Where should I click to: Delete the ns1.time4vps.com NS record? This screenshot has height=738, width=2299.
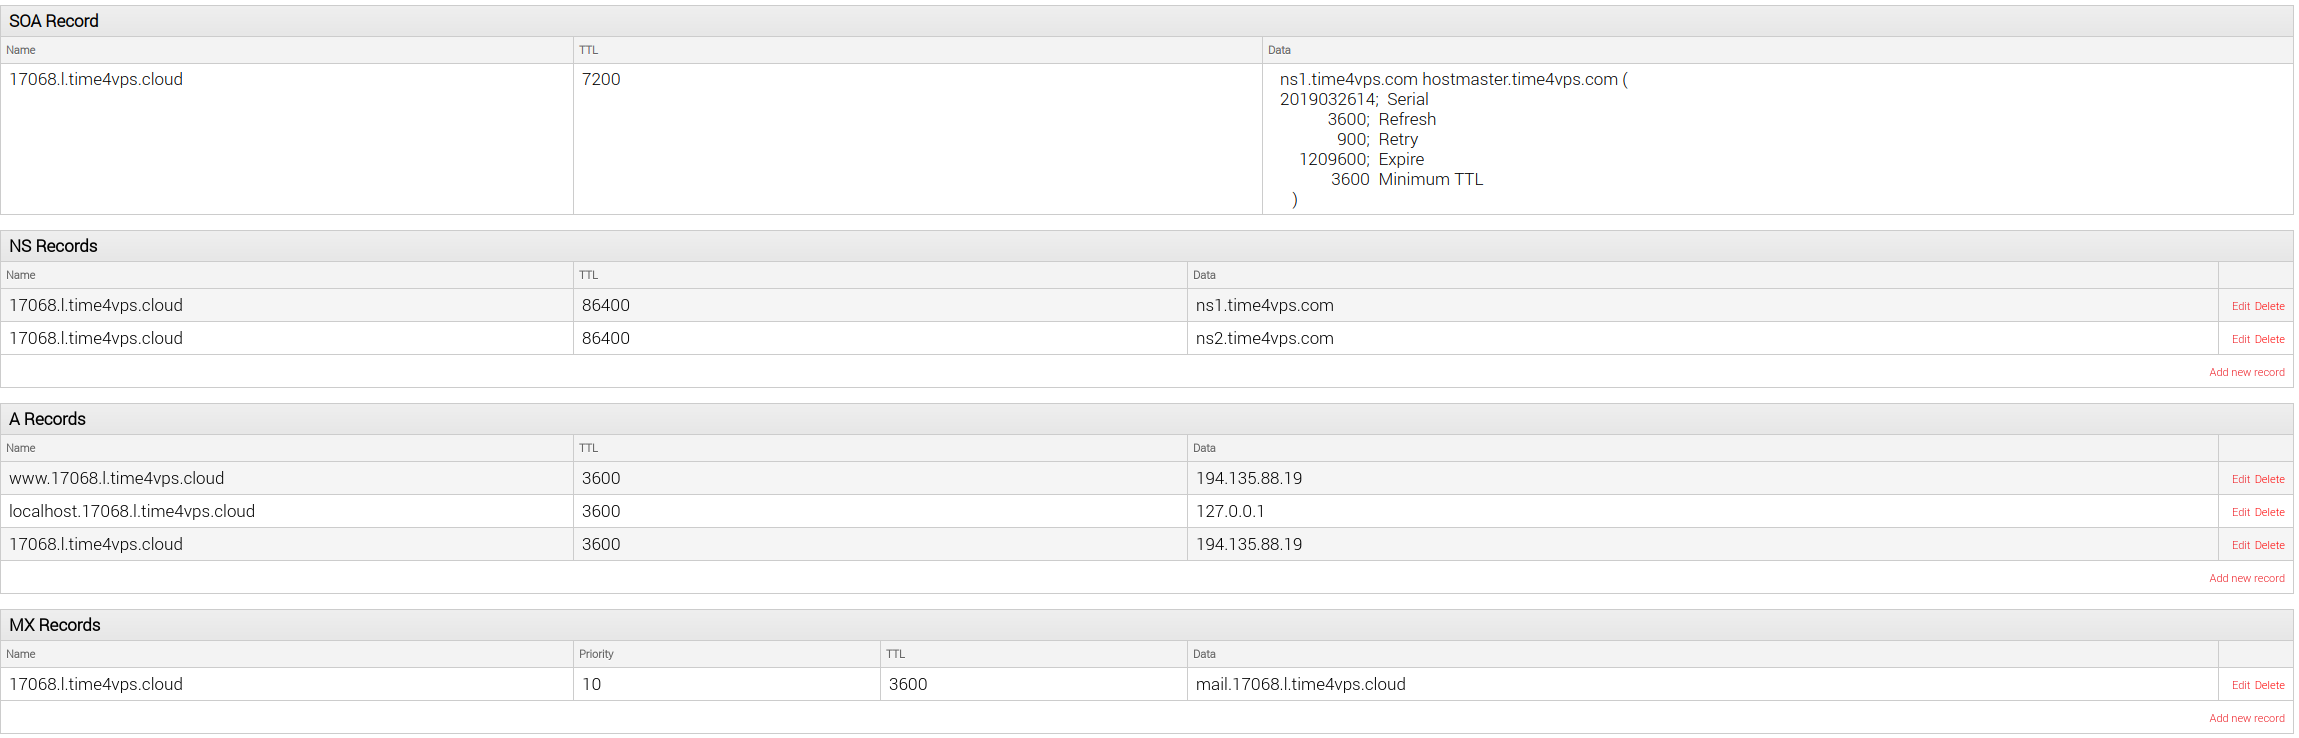[x=2269, y=306]
